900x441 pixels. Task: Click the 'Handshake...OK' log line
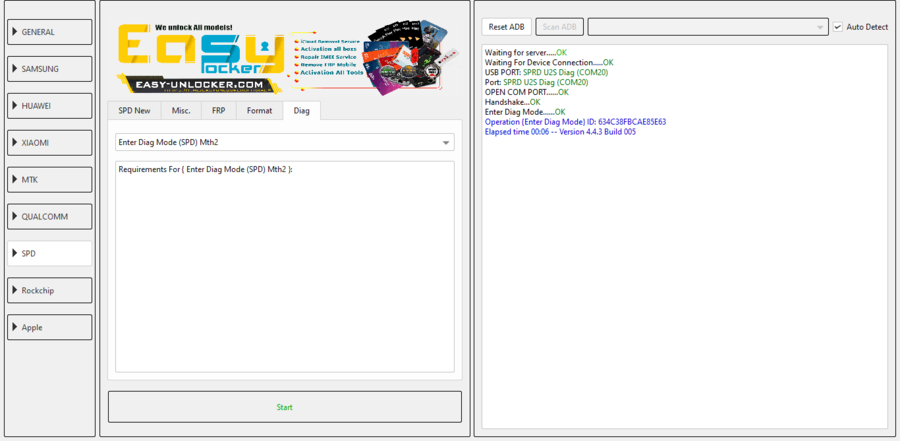pos(513,102)
